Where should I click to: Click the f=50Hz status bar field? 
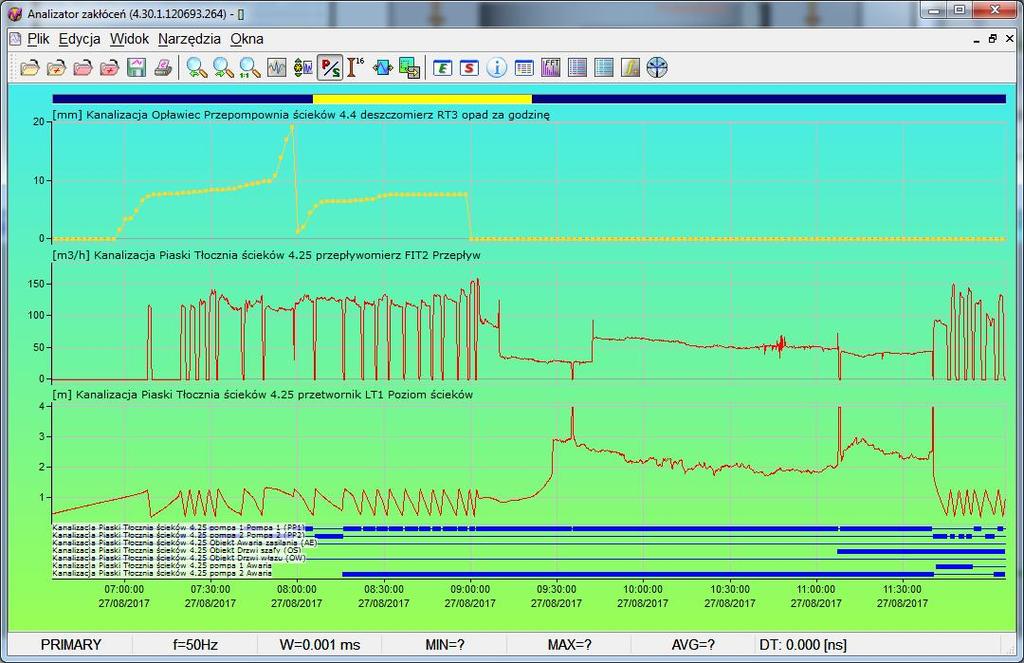pyautogui.click(x=195, y=645)
